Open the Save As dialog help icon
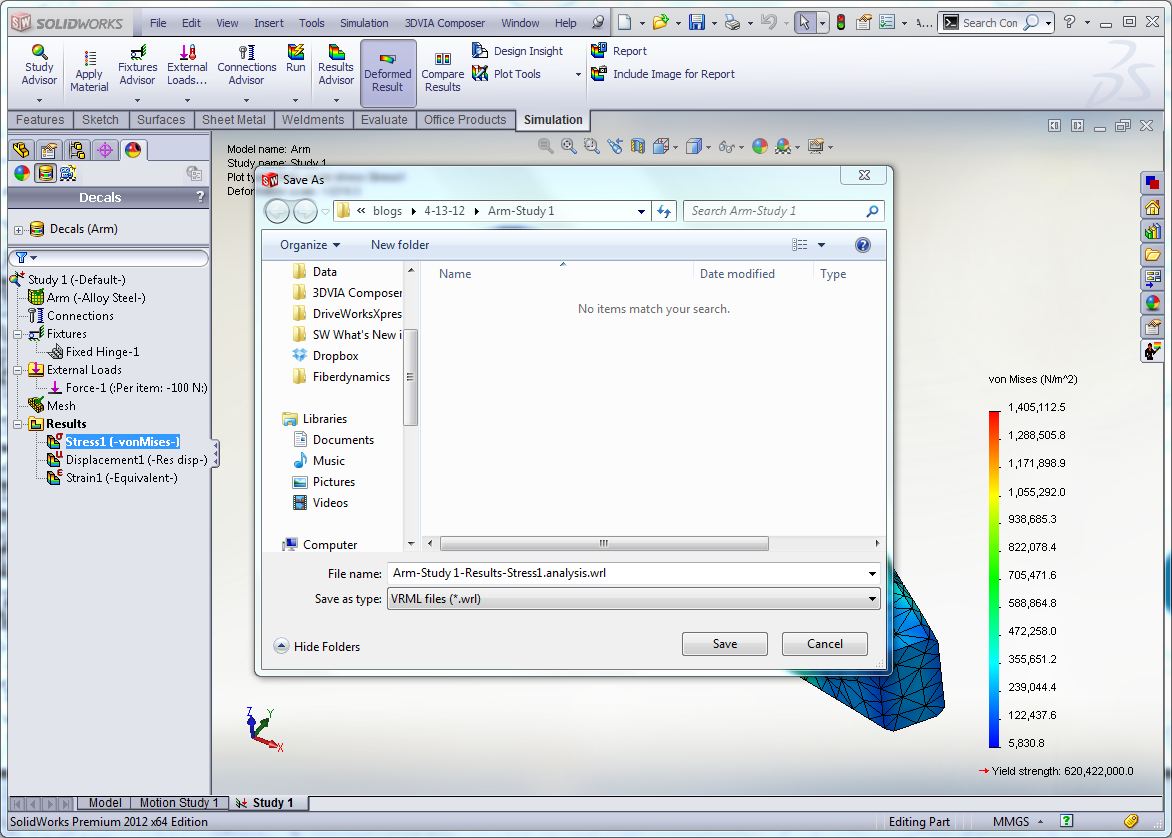 point(863,245)
